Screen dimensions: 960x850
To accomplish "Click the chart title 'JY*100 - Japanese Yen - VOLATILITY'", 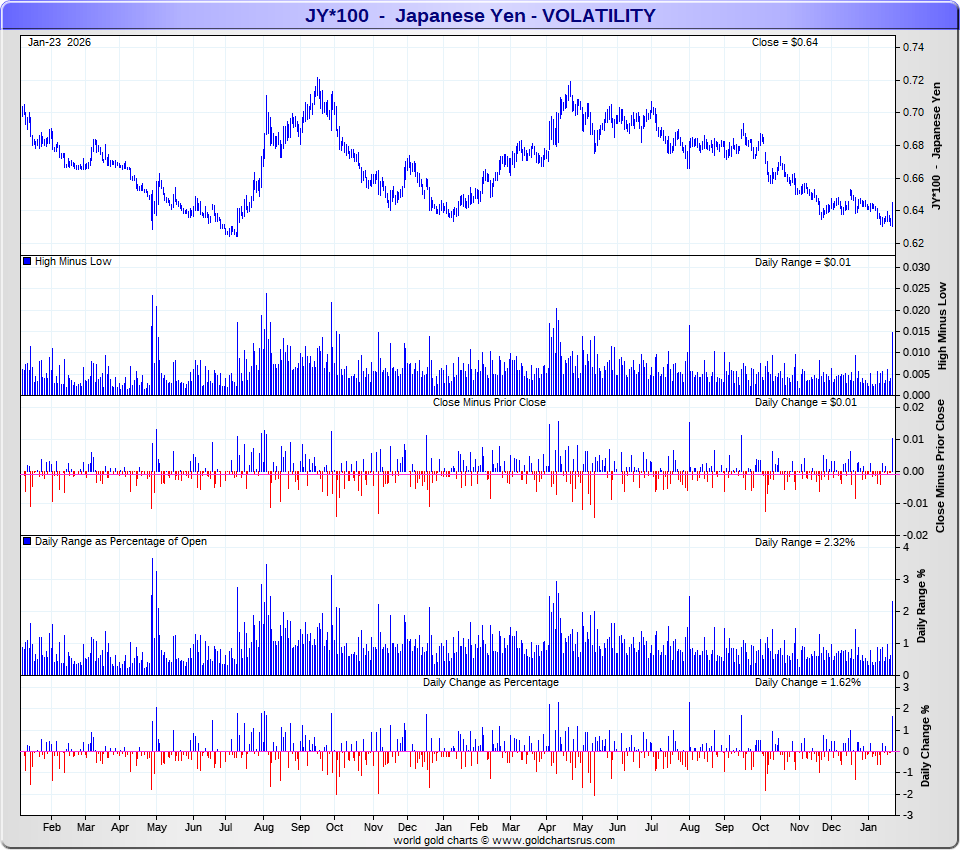I will 480,15.
